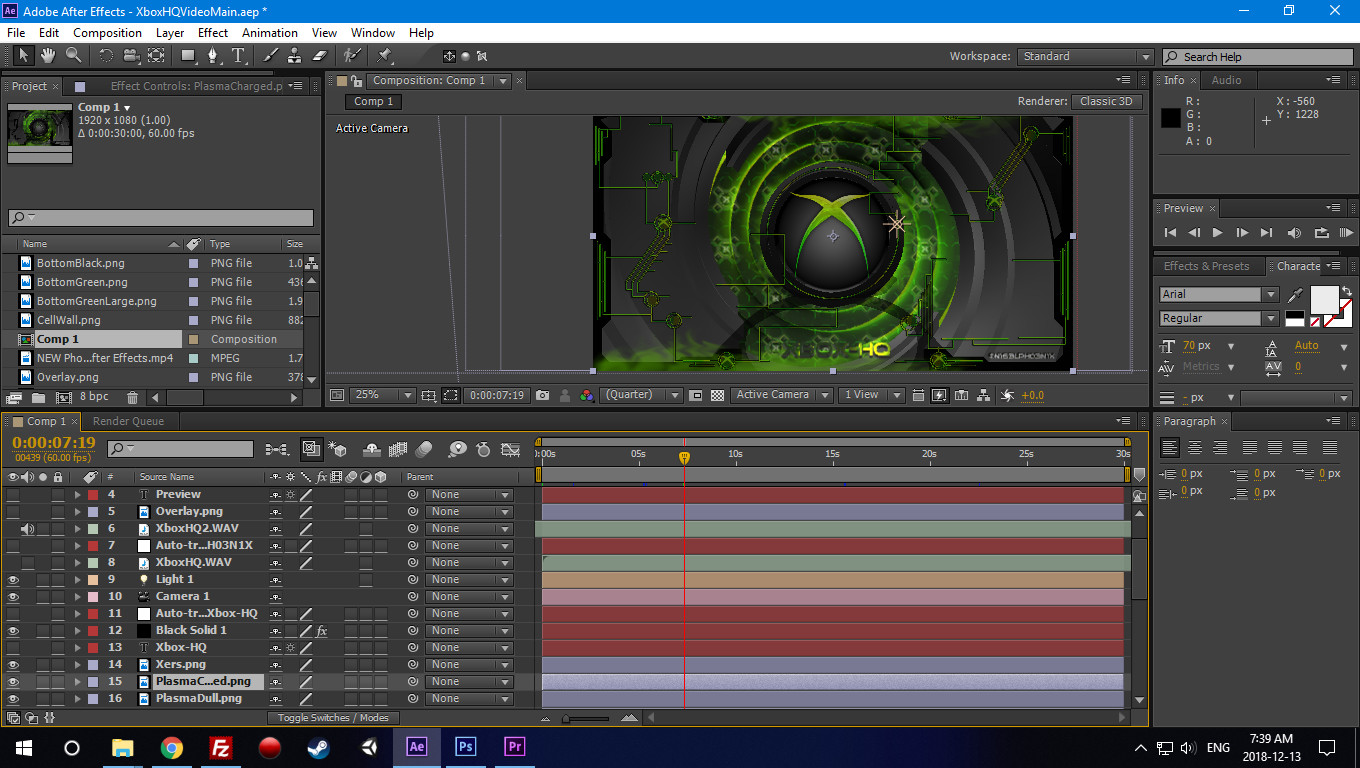The width and height of the screenshot is (1360, 768).
Task: Click the red label swatch of Preview layer
Action: (x=93, y=494)
